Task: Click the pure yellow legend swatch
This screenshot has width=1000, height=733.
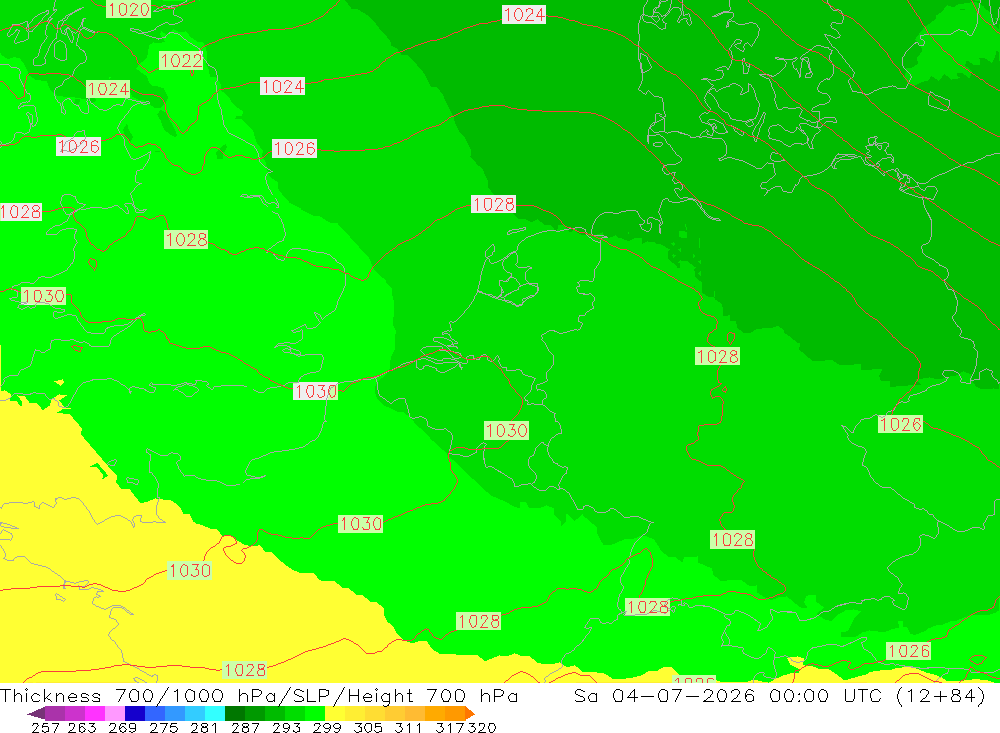Action: coord(335,713)
